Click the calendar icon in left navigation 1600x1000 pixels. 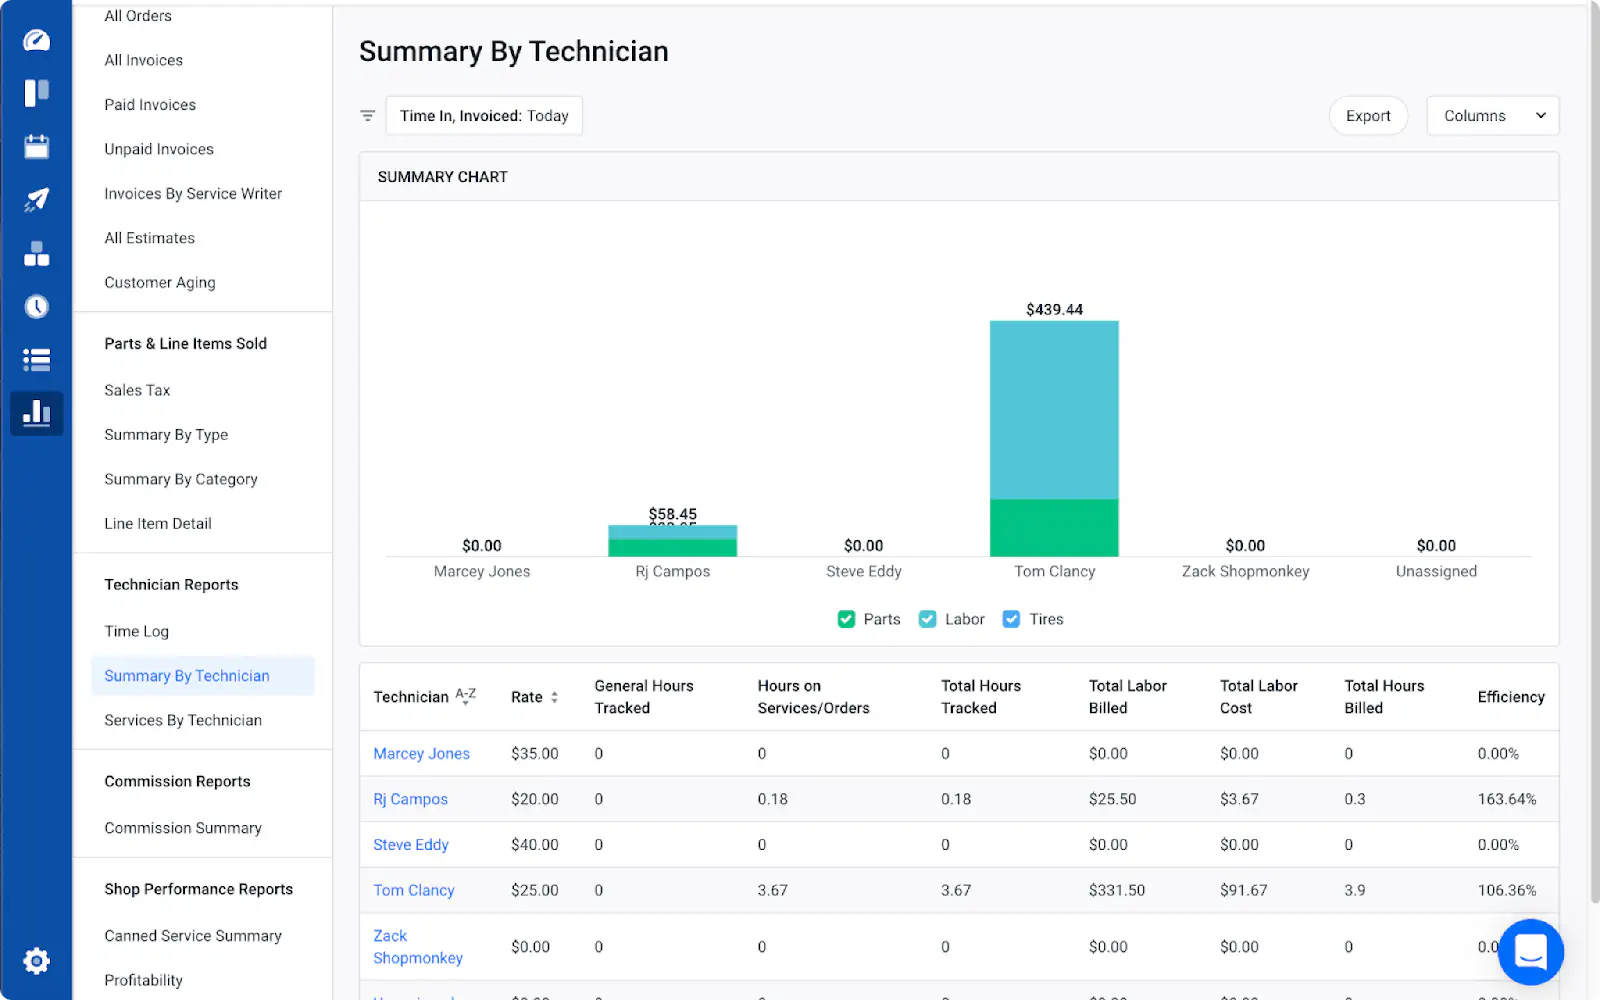[36, 147]
